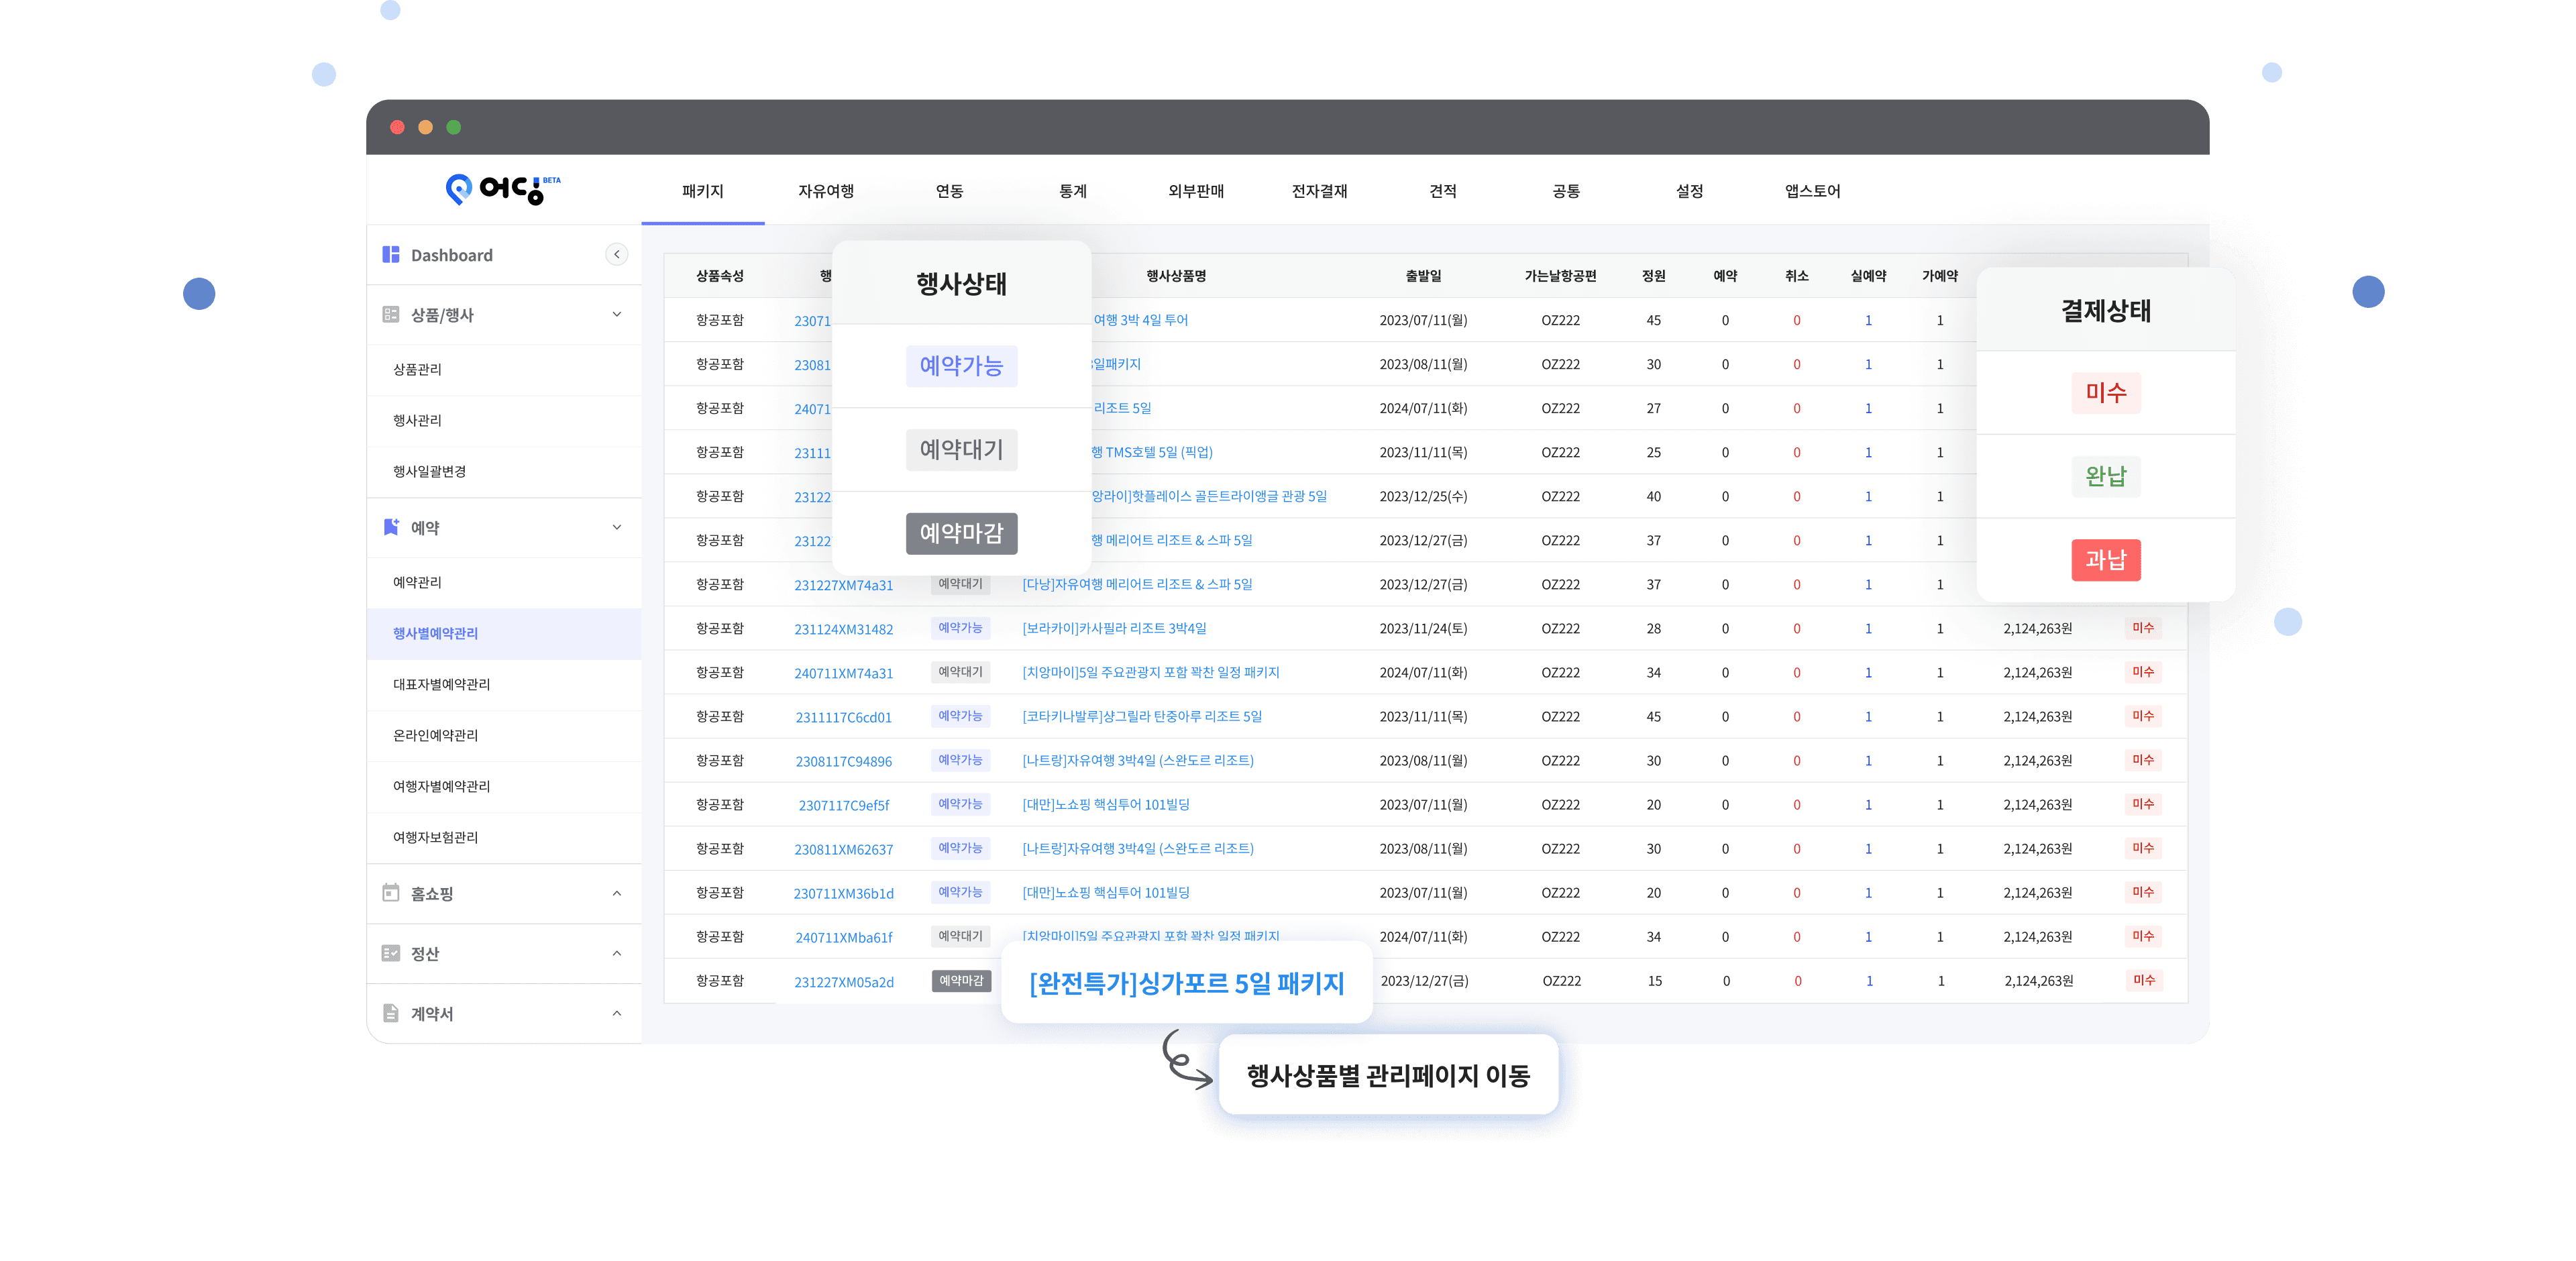Click the Dashboard grid icon
The width and height of the screenshot is (2576, 1261).
[x=391, y=255]
